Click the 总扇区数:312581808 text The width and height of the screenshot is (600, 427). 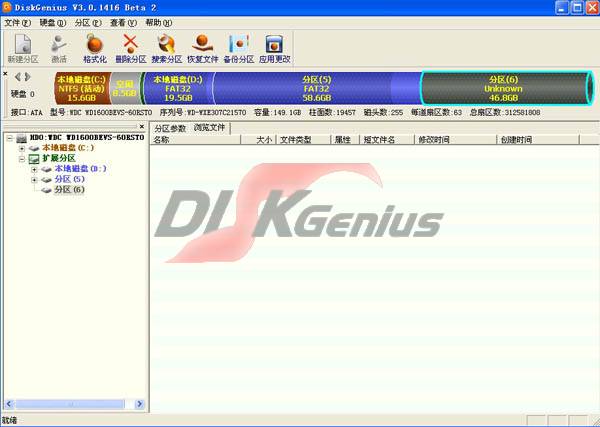coord(505,112)
